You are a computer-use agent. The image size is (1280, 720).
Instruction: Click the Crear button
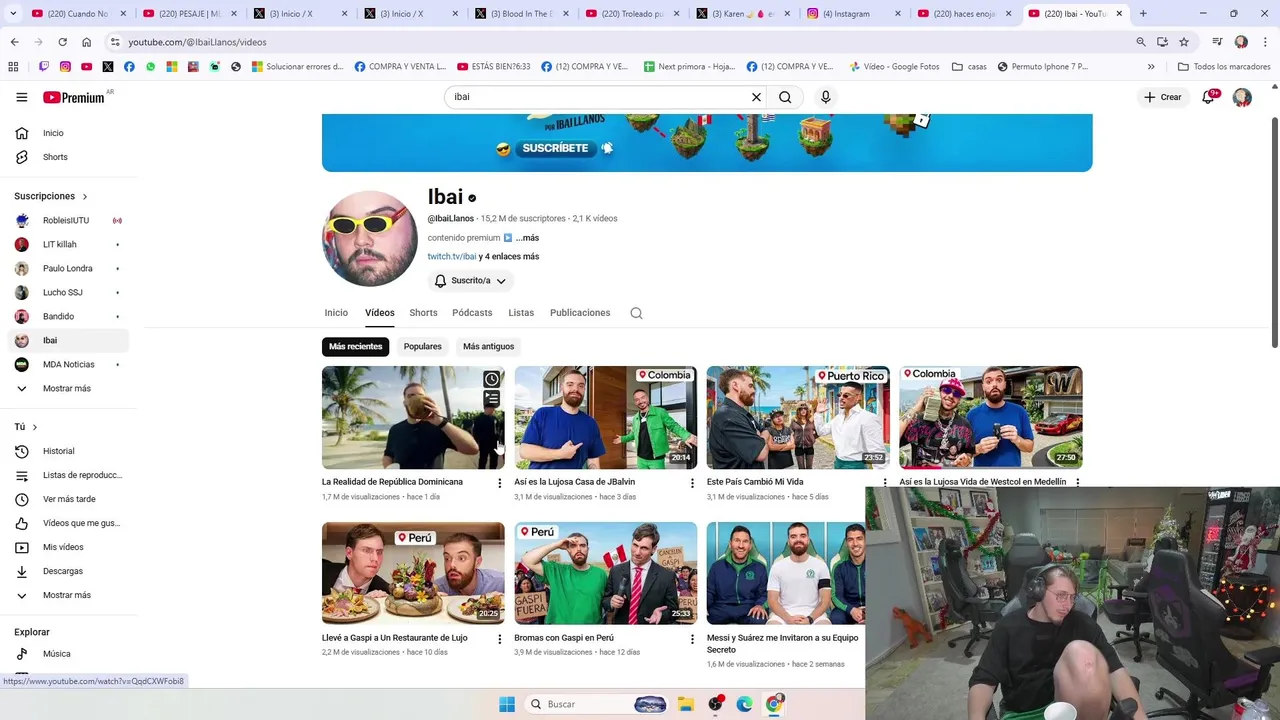coord(1163,97)
